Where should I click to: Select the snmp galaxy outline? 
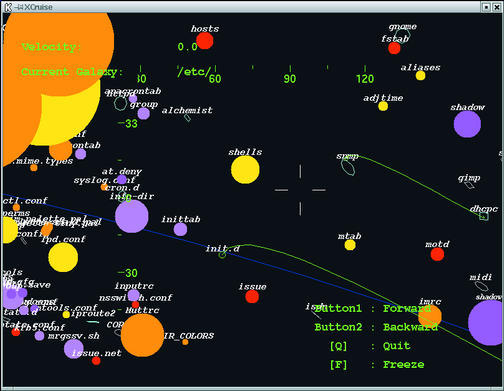coord(348,167)
